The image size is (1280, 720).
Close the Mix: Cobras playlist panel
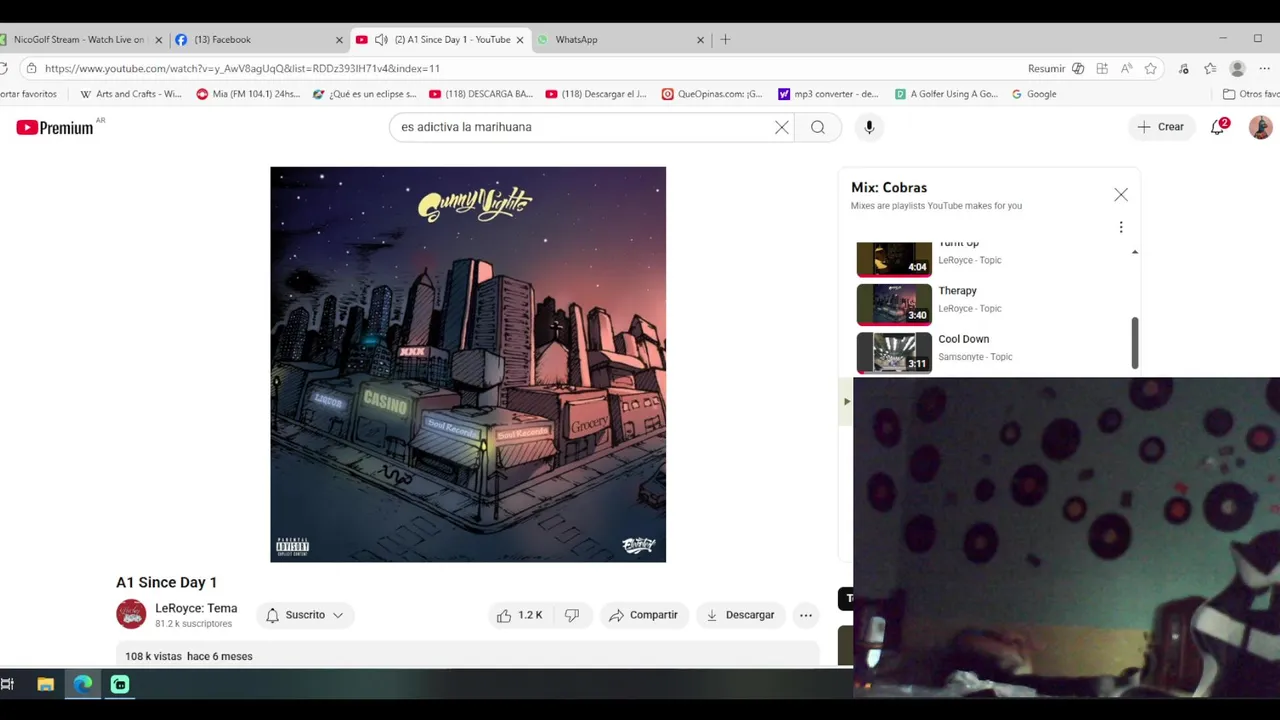(x=1121, y=195)
